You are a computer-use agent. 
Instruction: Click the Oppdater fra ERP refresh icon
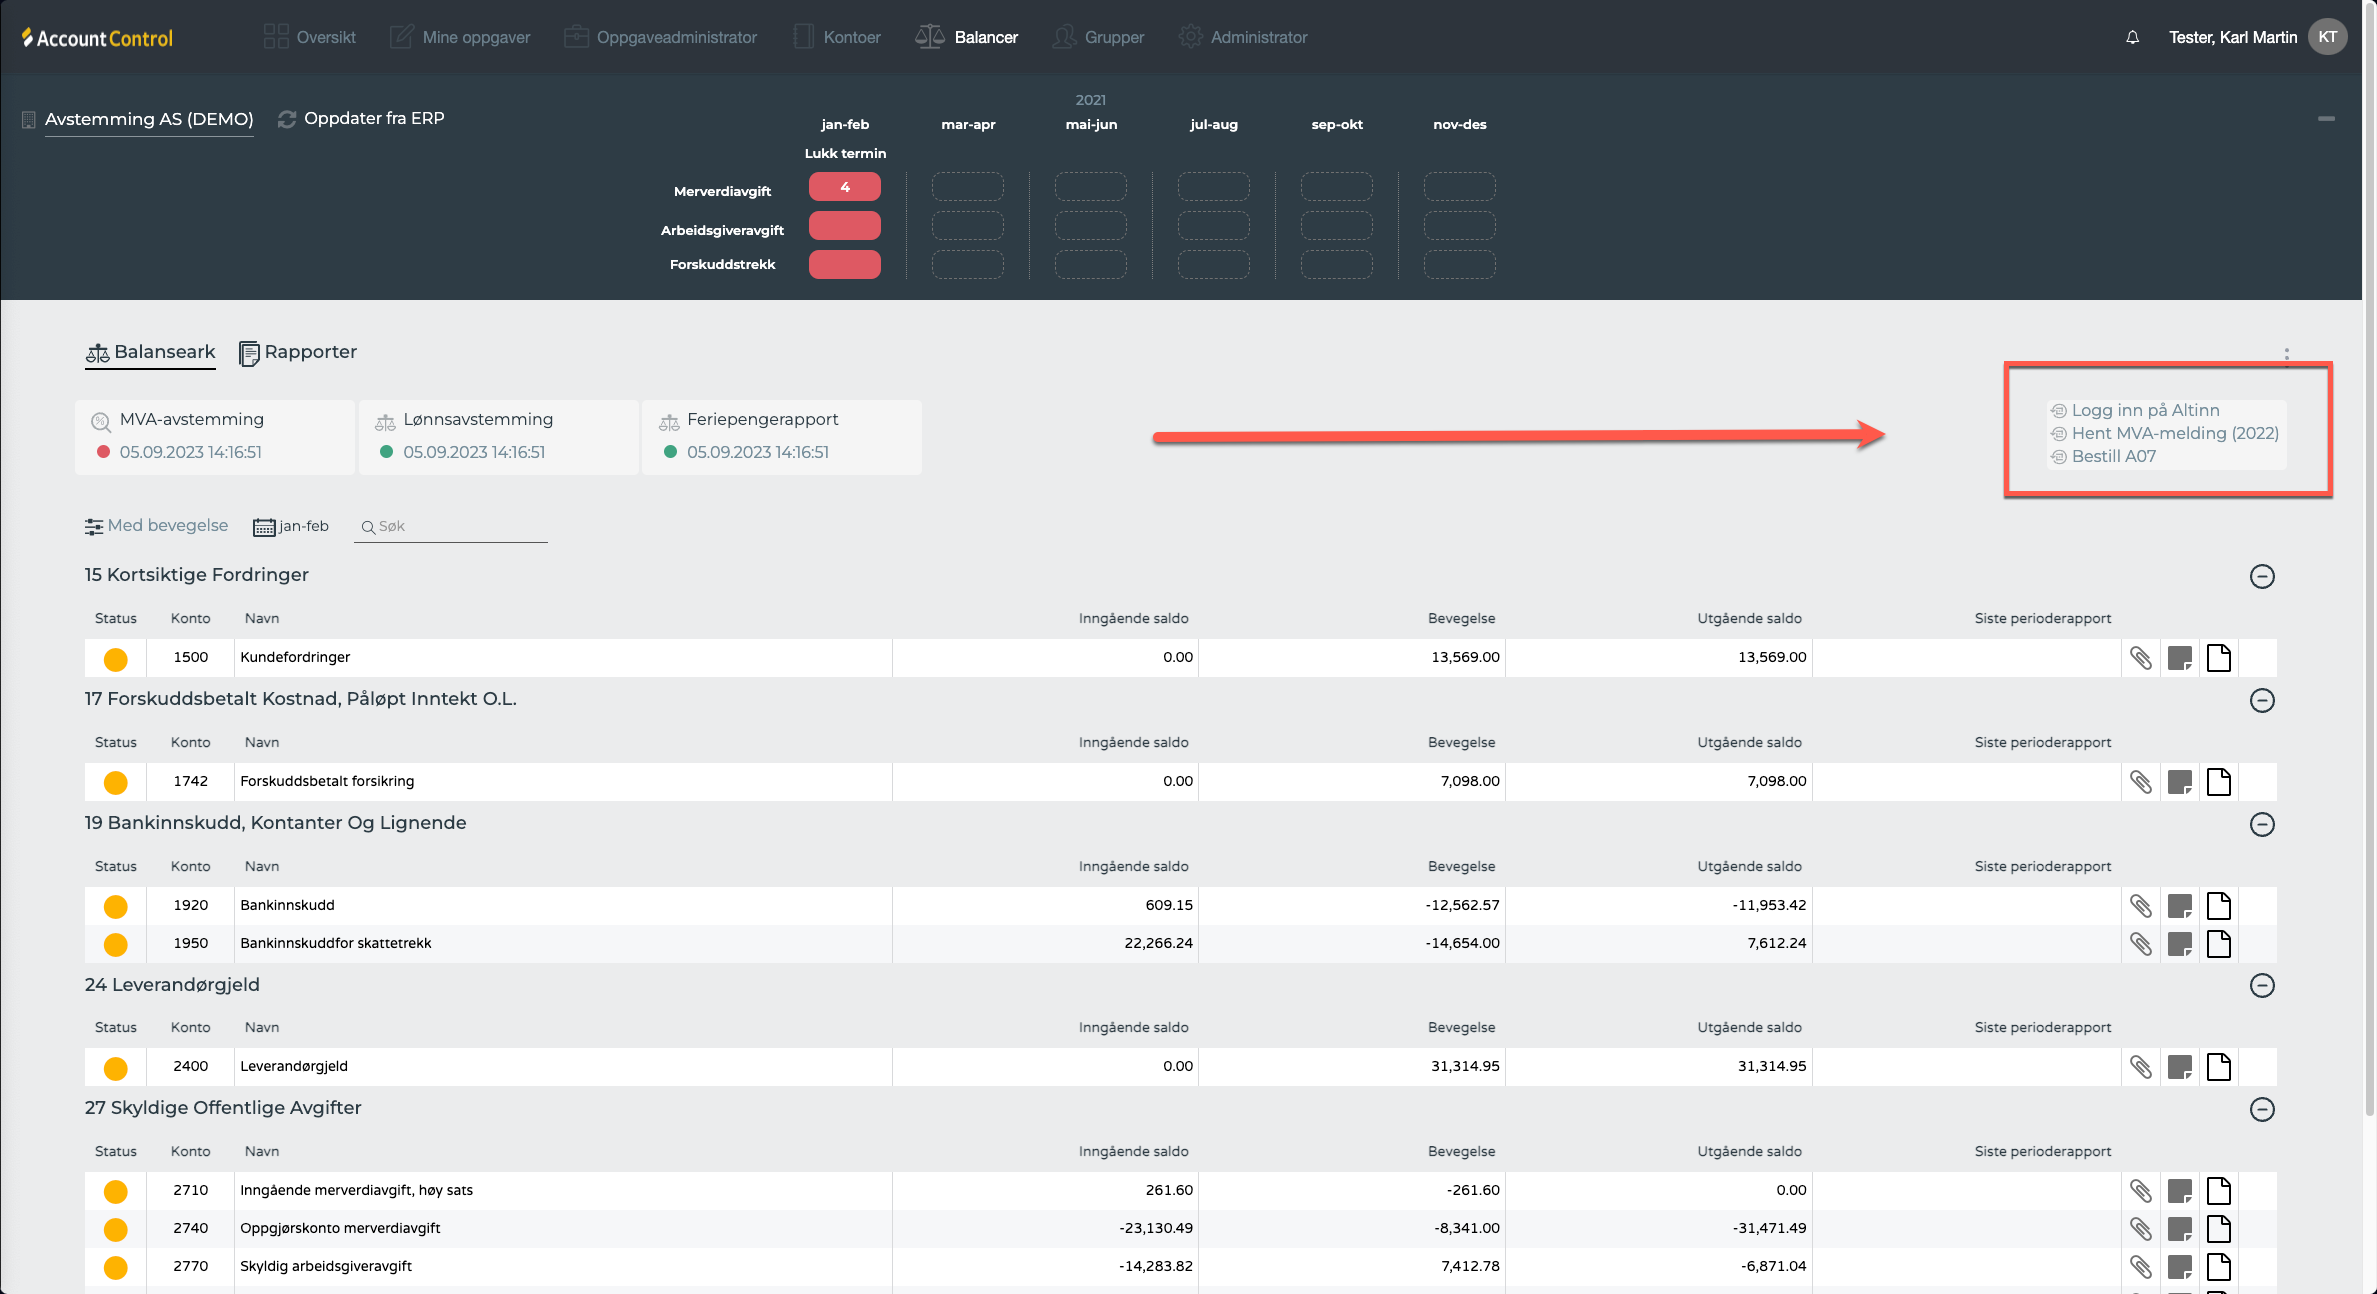point(287,119)
